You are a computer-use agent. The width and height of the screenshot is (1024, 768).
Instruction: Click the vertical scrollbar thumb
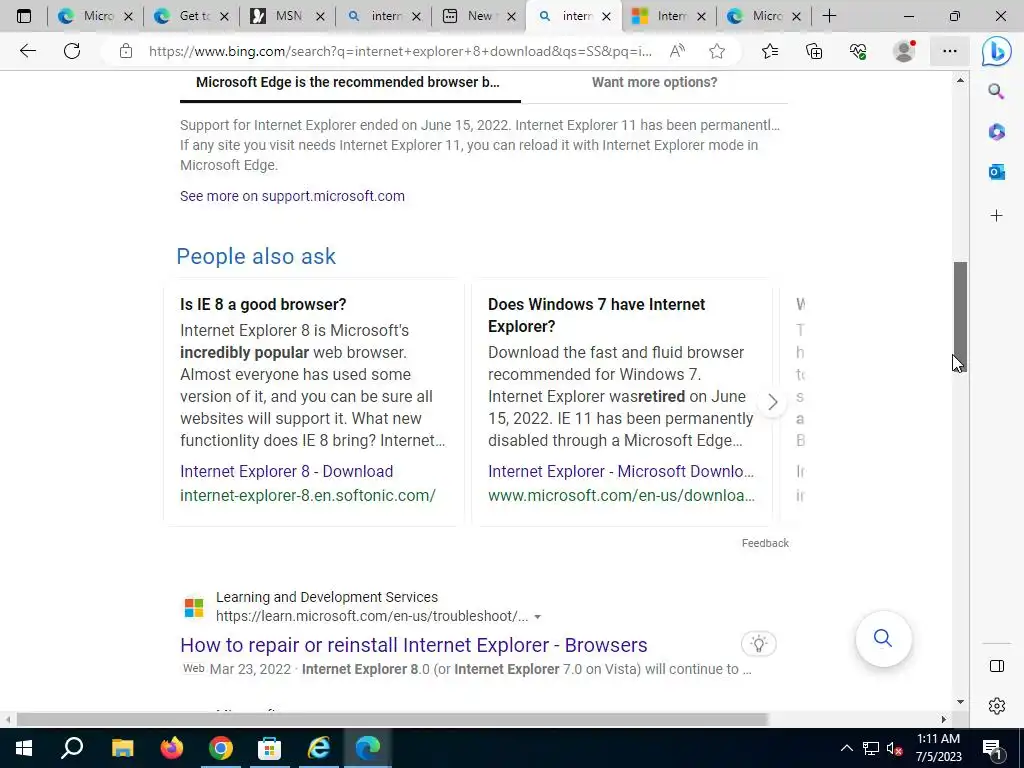click(960, 315)
